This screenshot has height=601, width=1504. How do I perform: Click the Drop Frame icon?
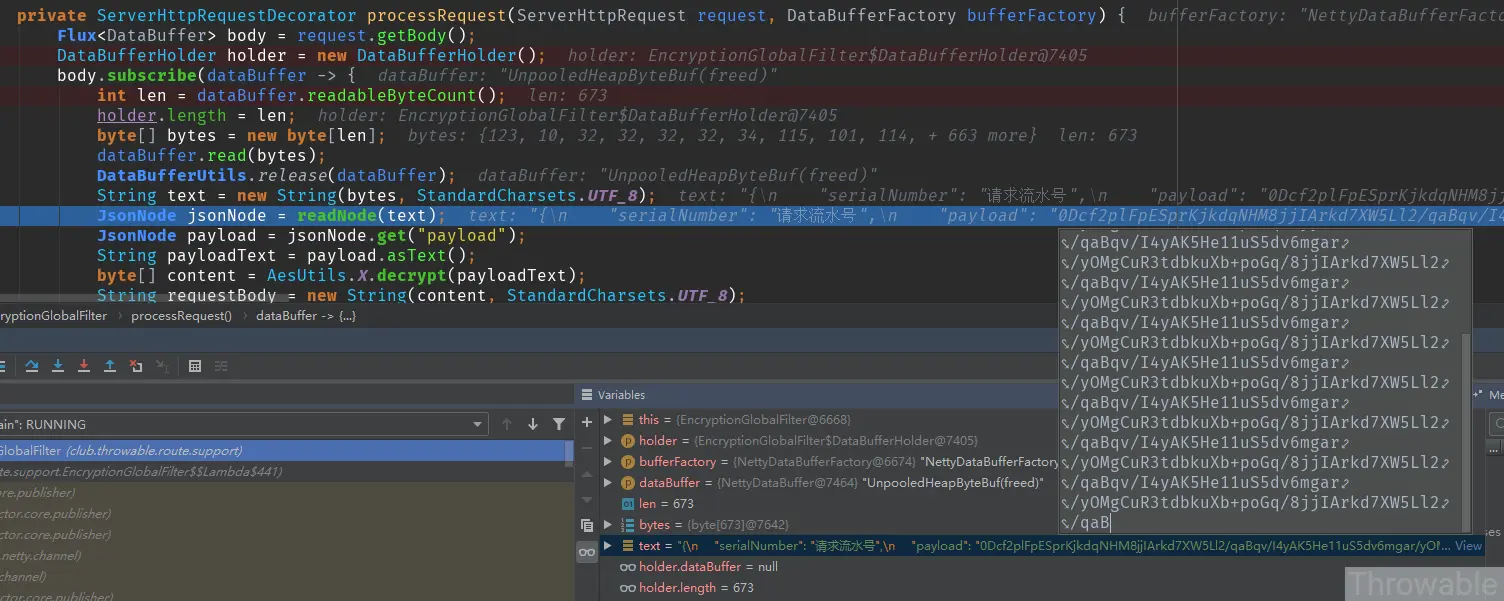click(x=136, y=366)
